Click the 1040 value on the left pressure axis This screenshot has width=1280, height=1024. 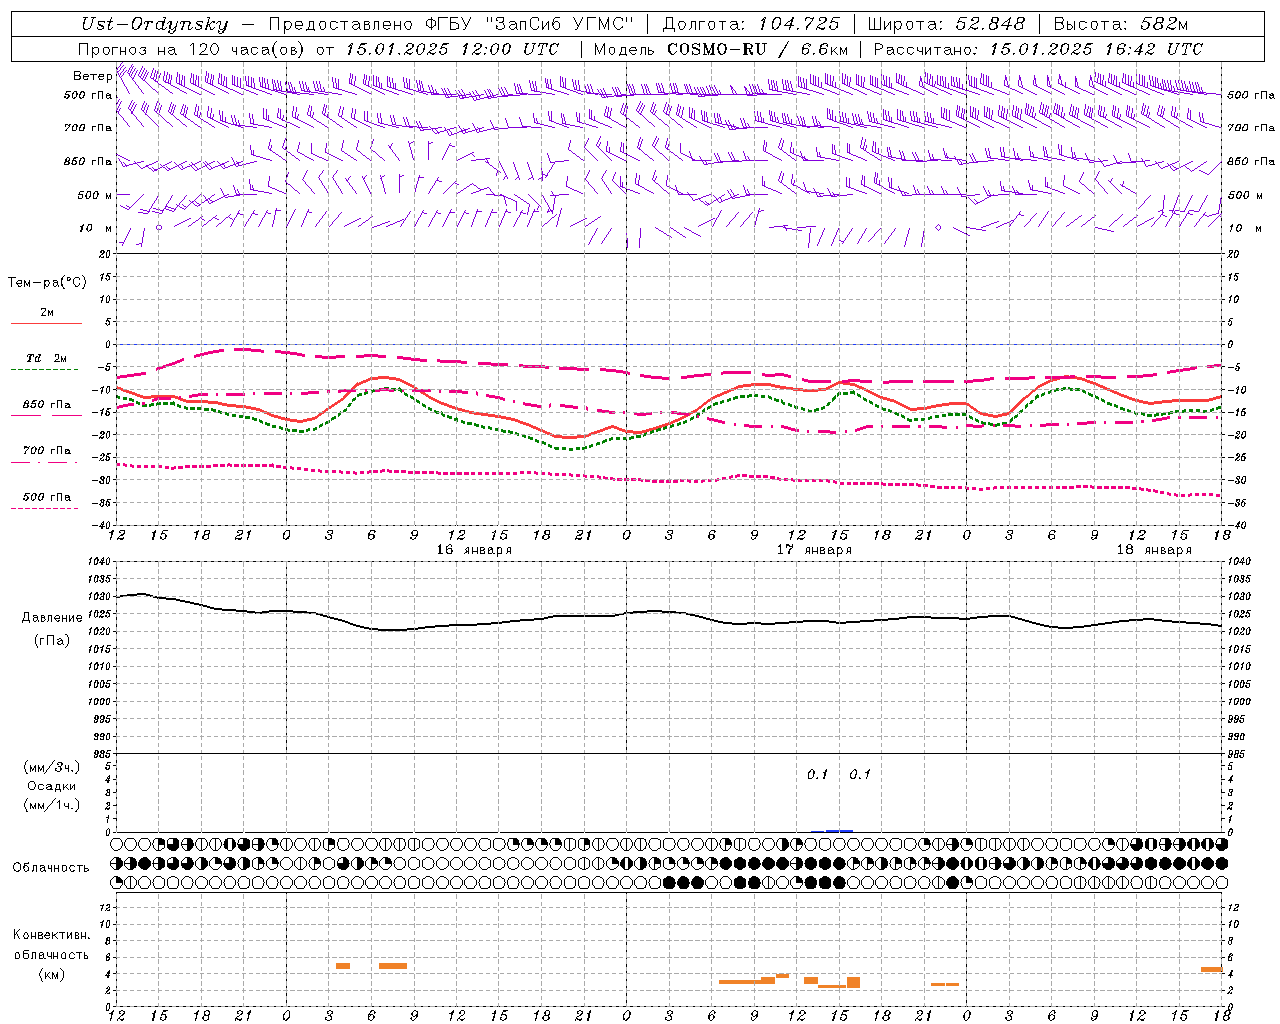point(98,562)
